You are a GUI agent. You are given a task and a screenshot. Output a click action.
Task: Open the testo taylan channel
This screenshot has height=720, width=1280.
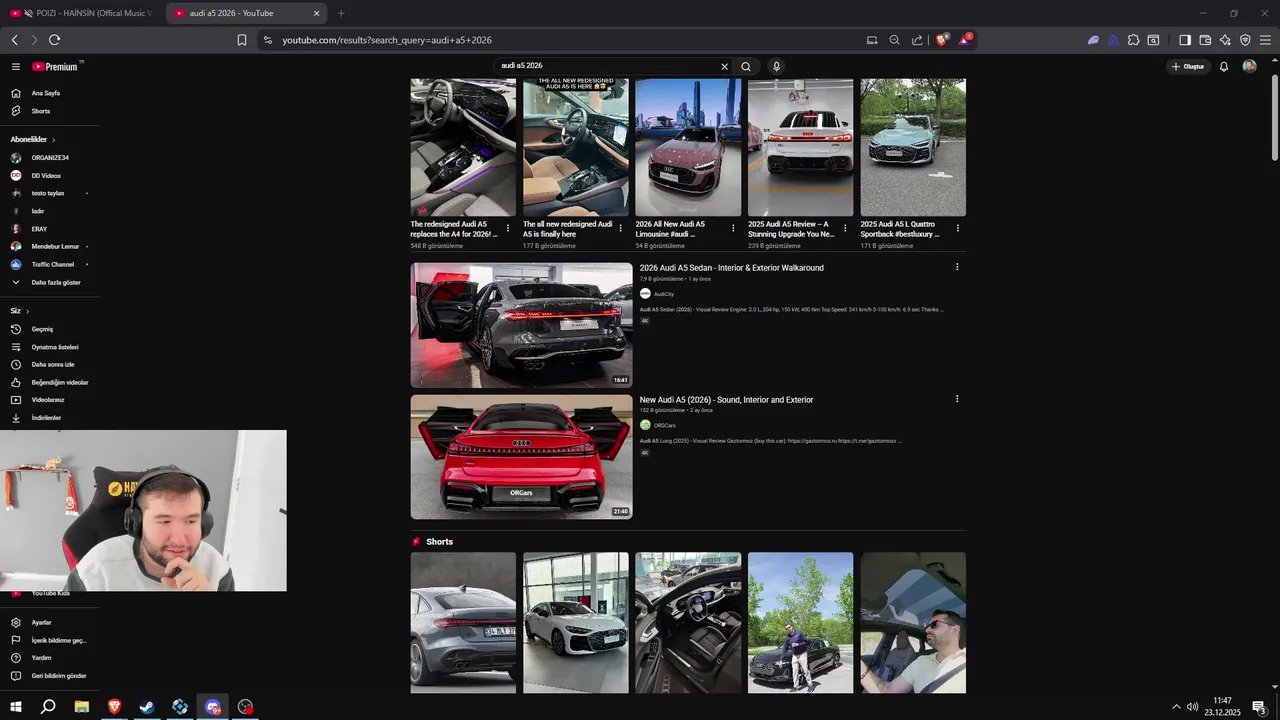click(x=50, y=193)
